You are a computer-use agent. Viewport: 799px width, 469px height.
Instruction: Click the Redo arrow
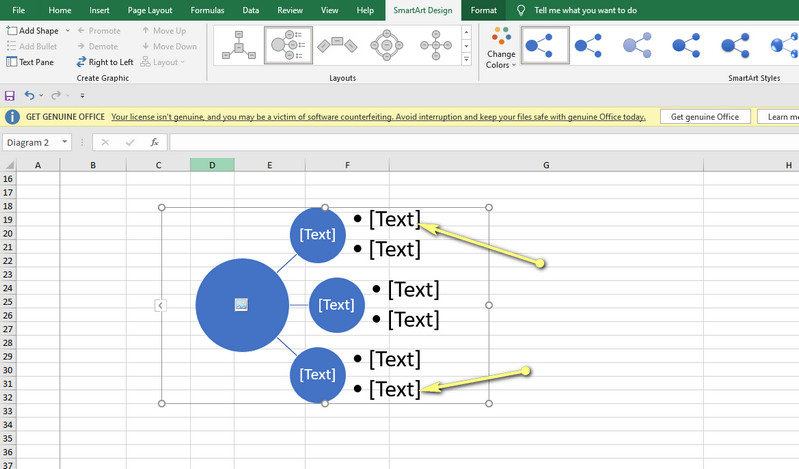click(56, 95)
